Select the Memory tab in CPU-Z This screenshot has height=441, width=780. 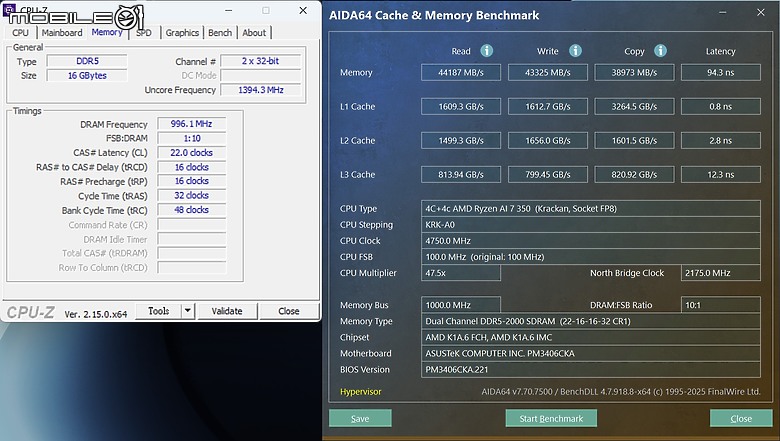[106, 32]
